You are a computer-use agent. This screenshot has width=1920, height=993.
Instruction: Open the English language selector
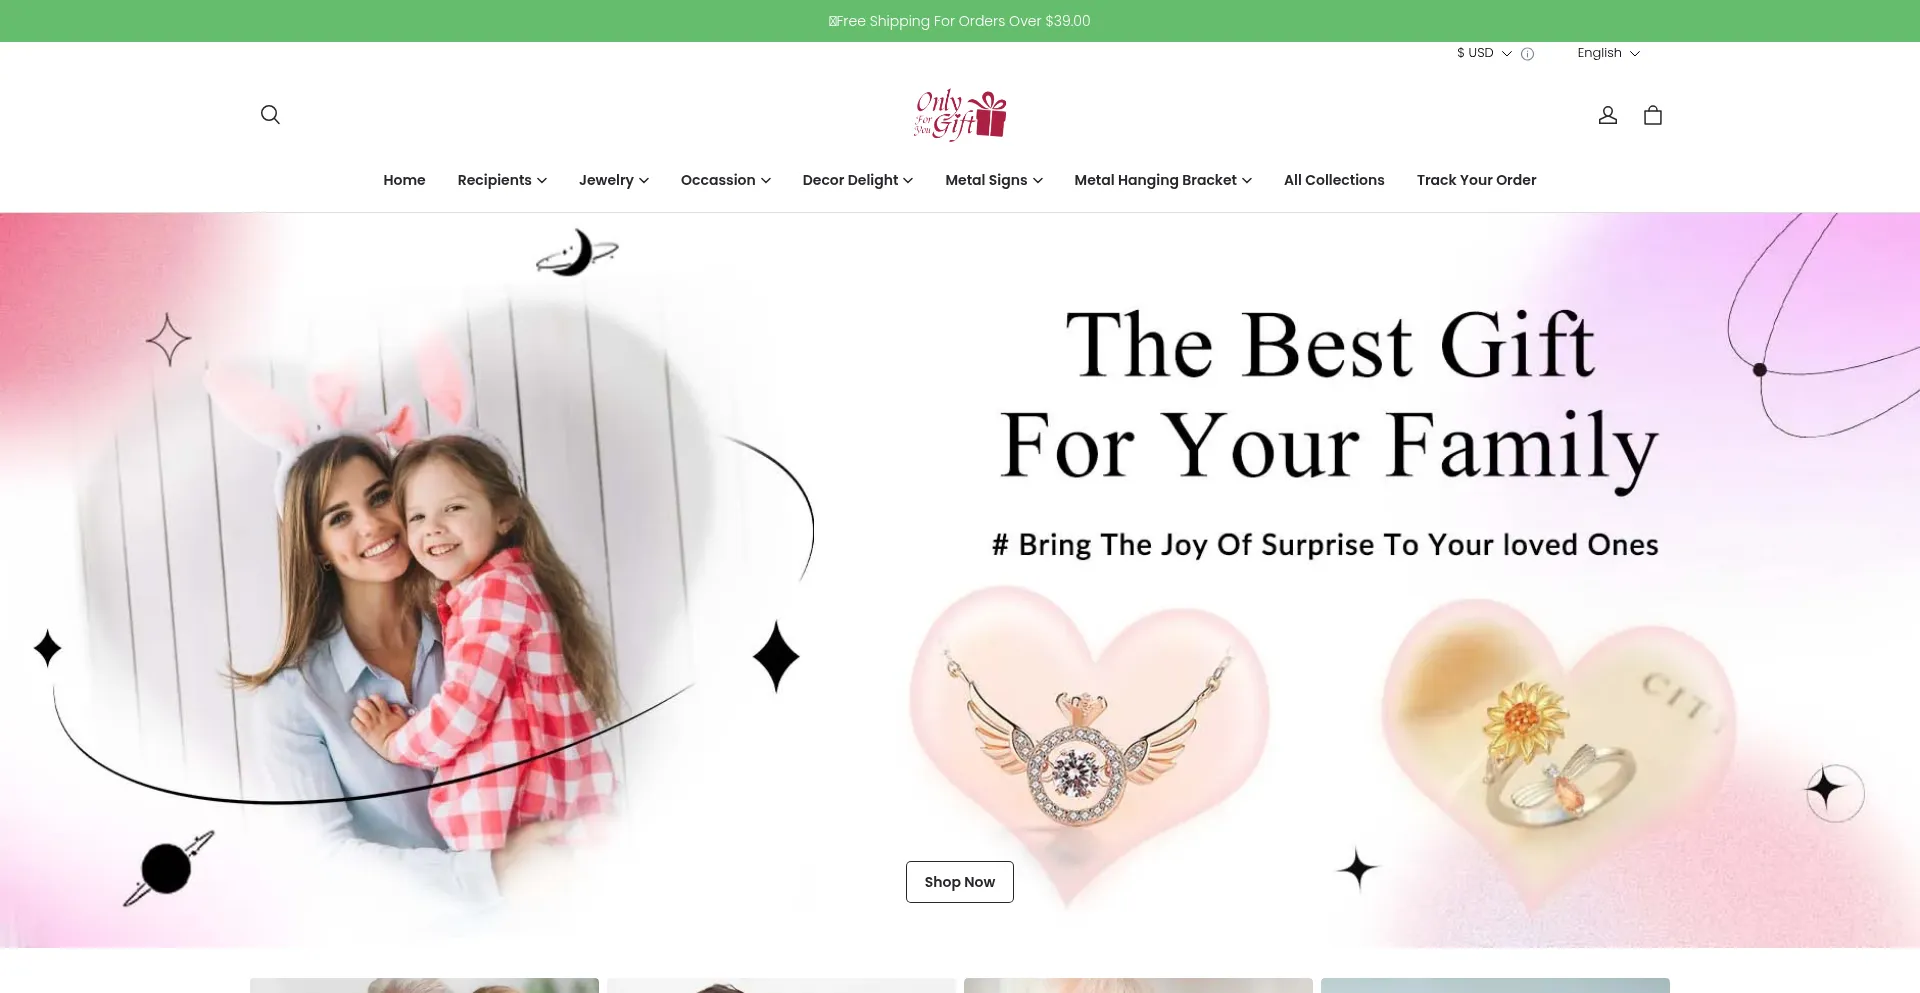[x=1608, y=53]
